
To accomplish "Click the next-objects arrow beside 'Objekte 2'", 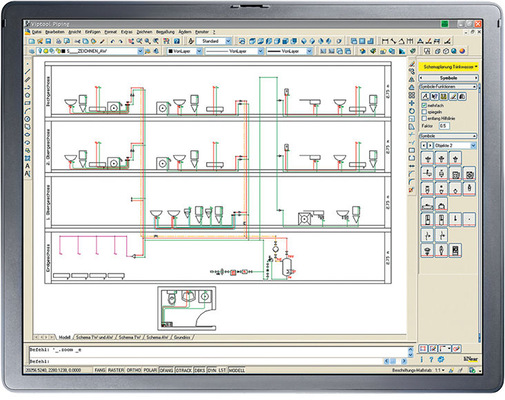I will [430, 146].
